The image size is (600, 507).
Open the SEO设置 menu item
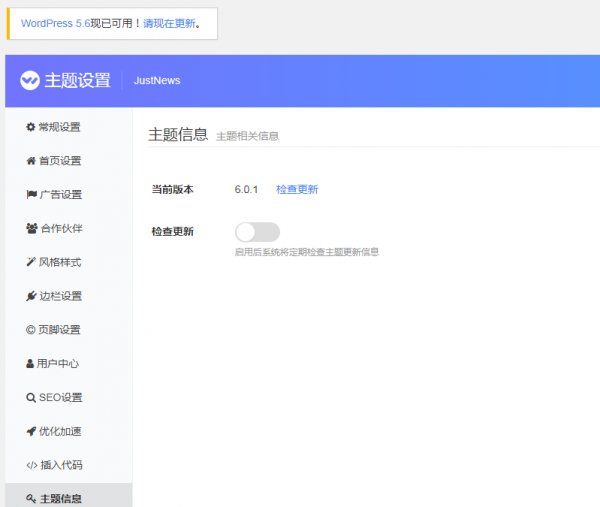[60, 398]
